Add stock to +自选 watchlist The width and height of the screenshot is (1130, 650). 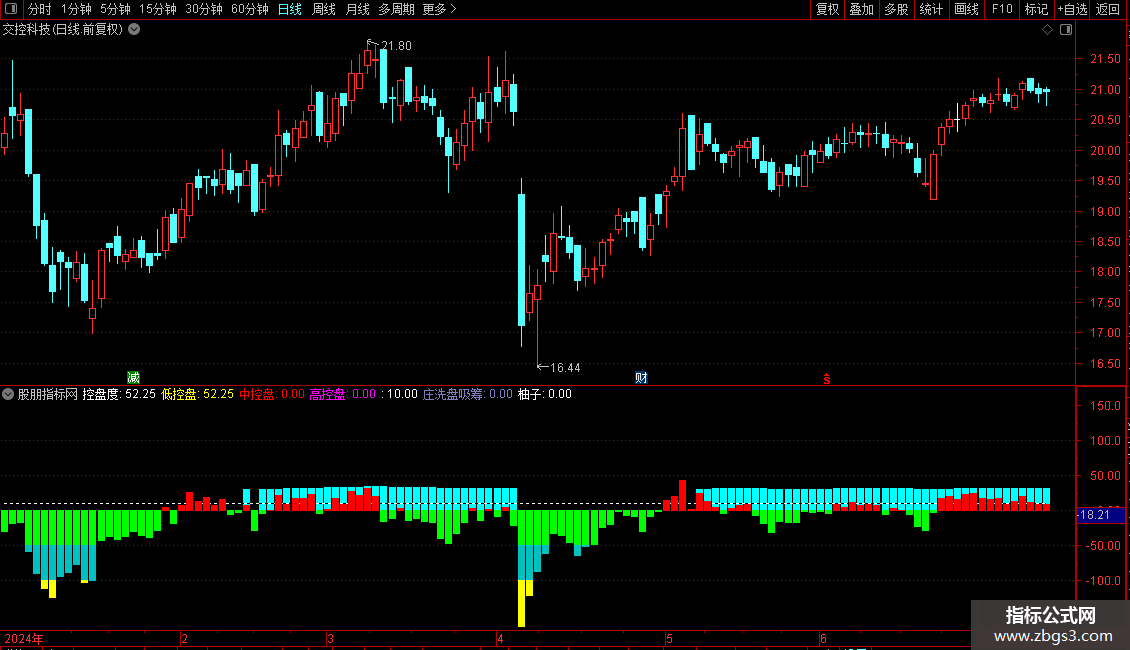[1072, 9]
